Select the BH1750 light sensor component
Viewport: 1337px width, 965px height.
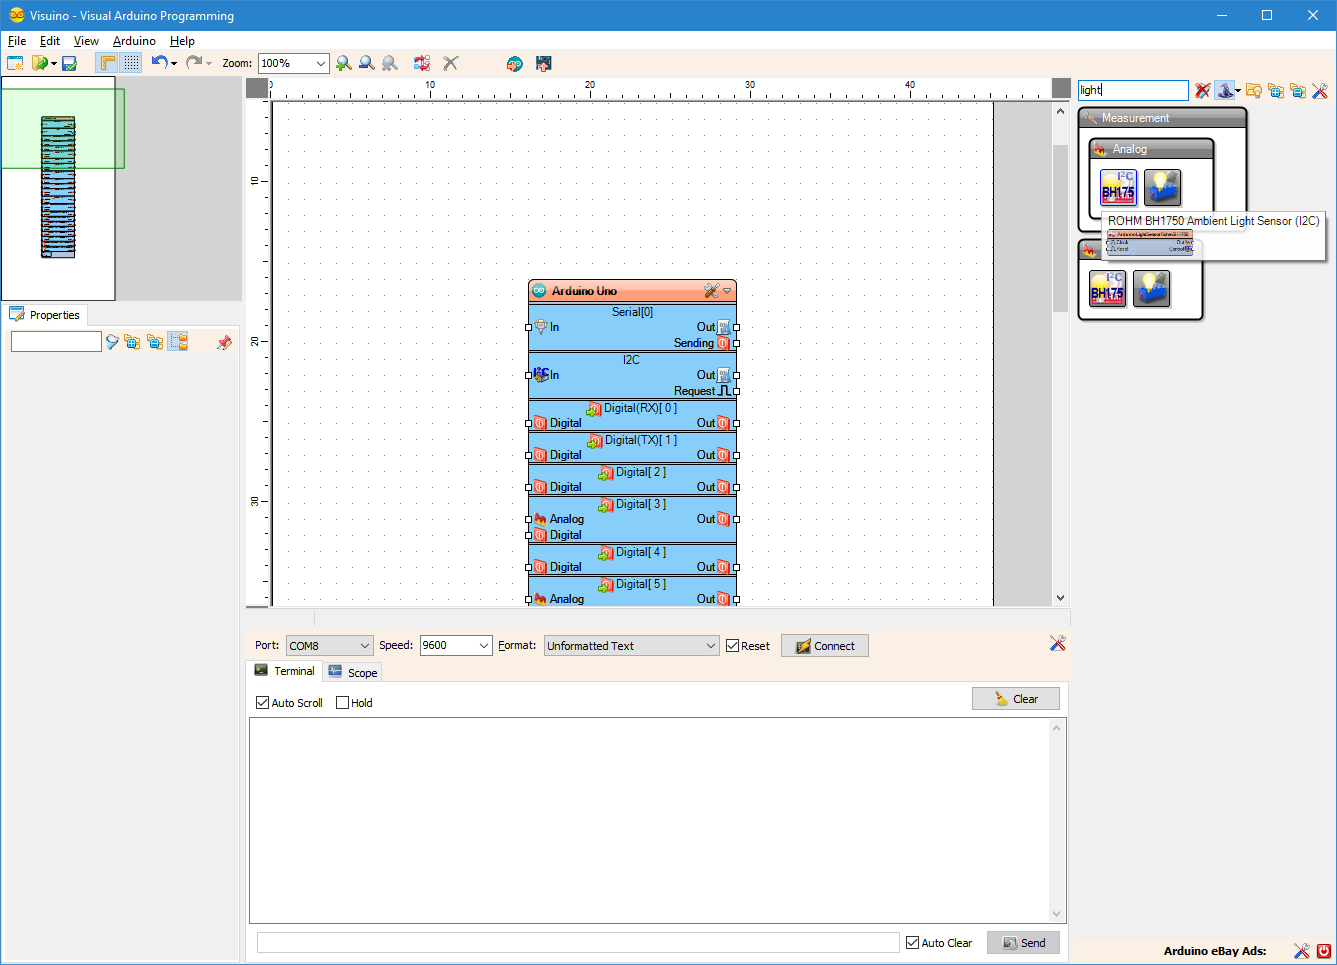pyautogui.click(x=1118, y=187)
